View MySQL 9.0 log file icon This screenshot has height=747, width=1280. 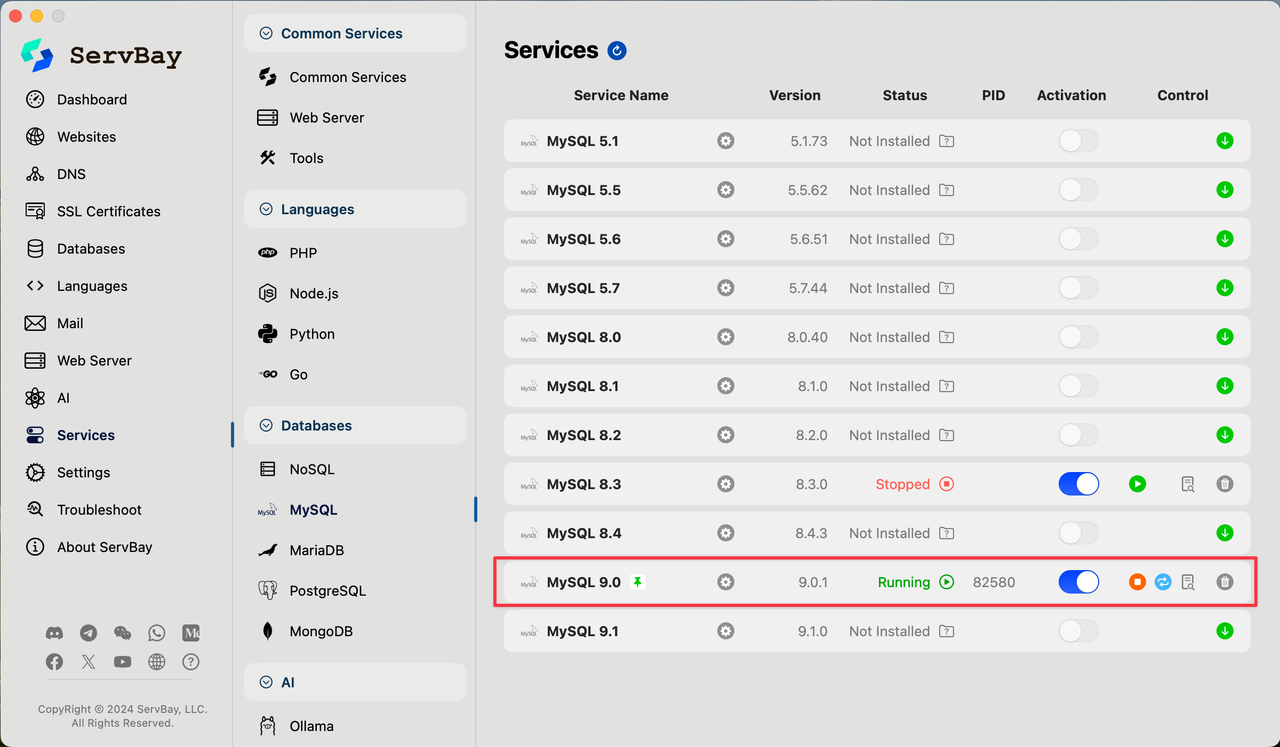(1188, 582)
